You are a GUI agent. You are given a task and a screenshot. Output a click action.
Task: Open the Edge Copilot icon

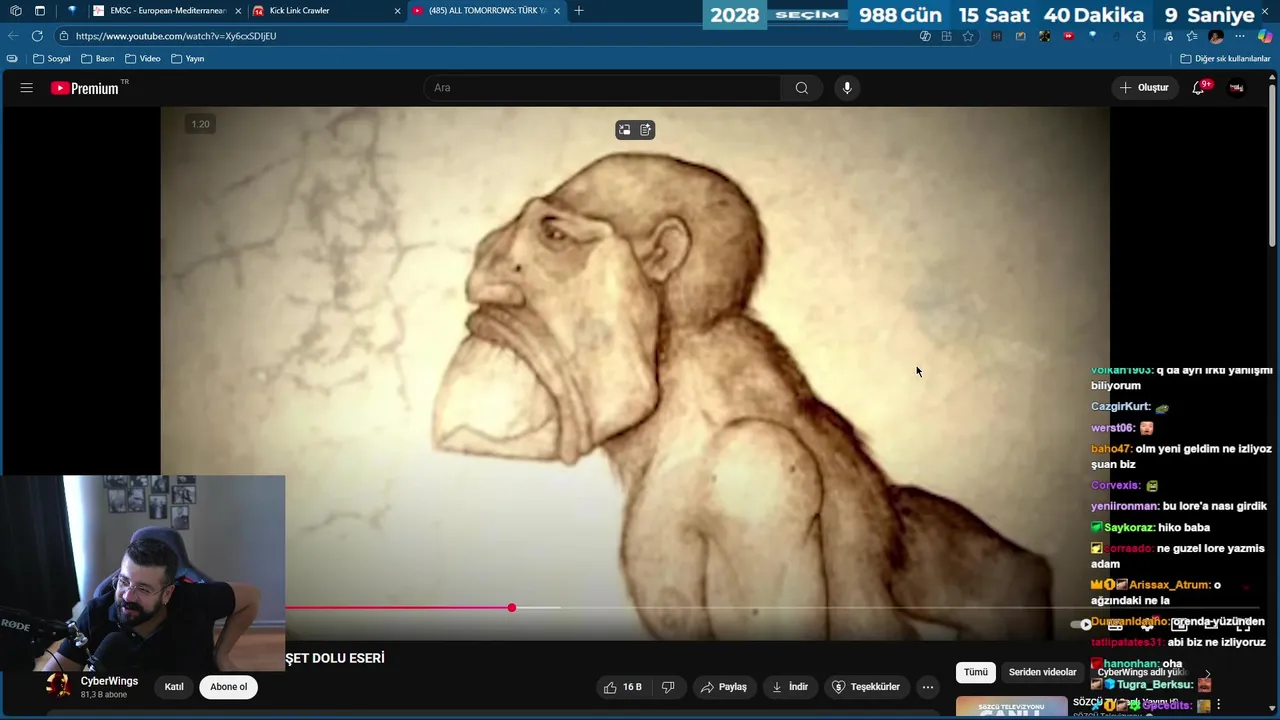click(x=1265, y=36)
